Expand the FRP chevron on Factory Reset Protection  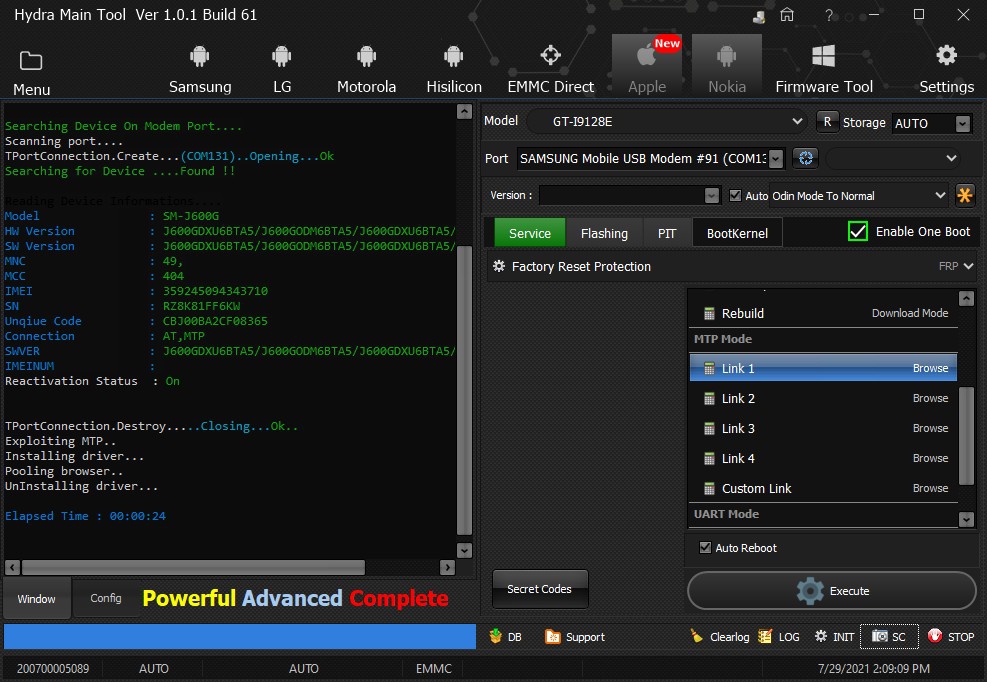(968, 266)
